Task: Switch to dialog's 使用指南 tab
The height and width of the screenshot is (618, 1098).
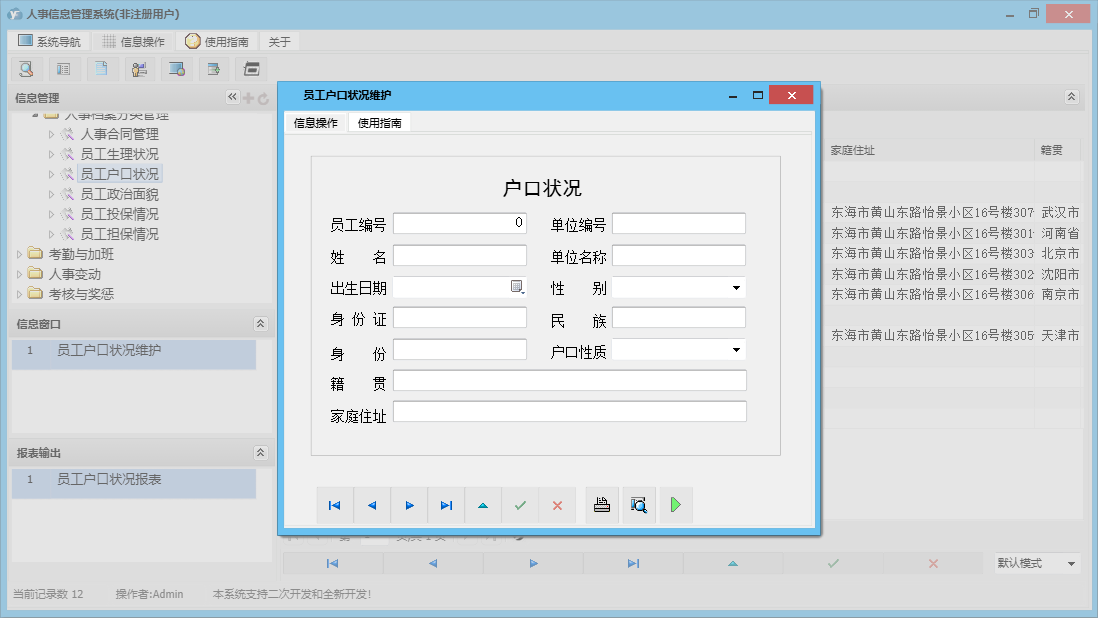Action: coord(380,123)
